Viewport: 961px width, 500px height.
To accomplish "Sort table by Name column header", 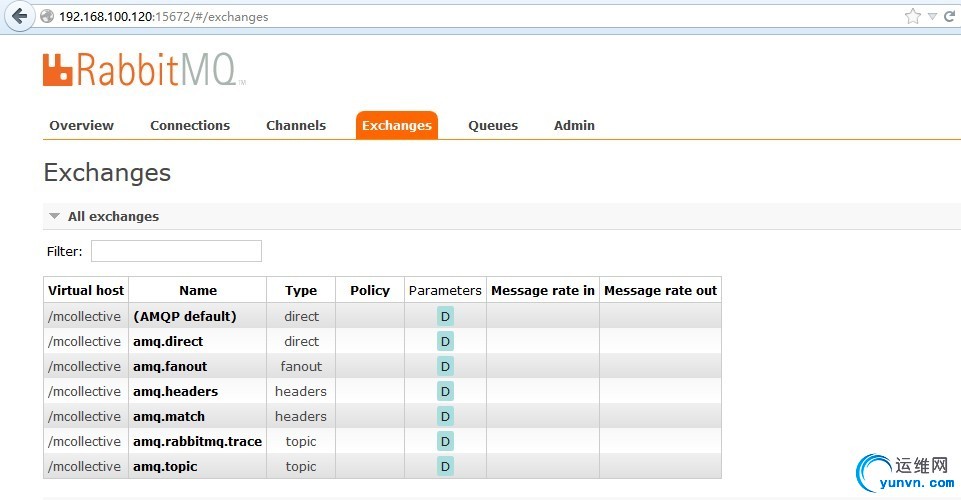I will [198, 290].
